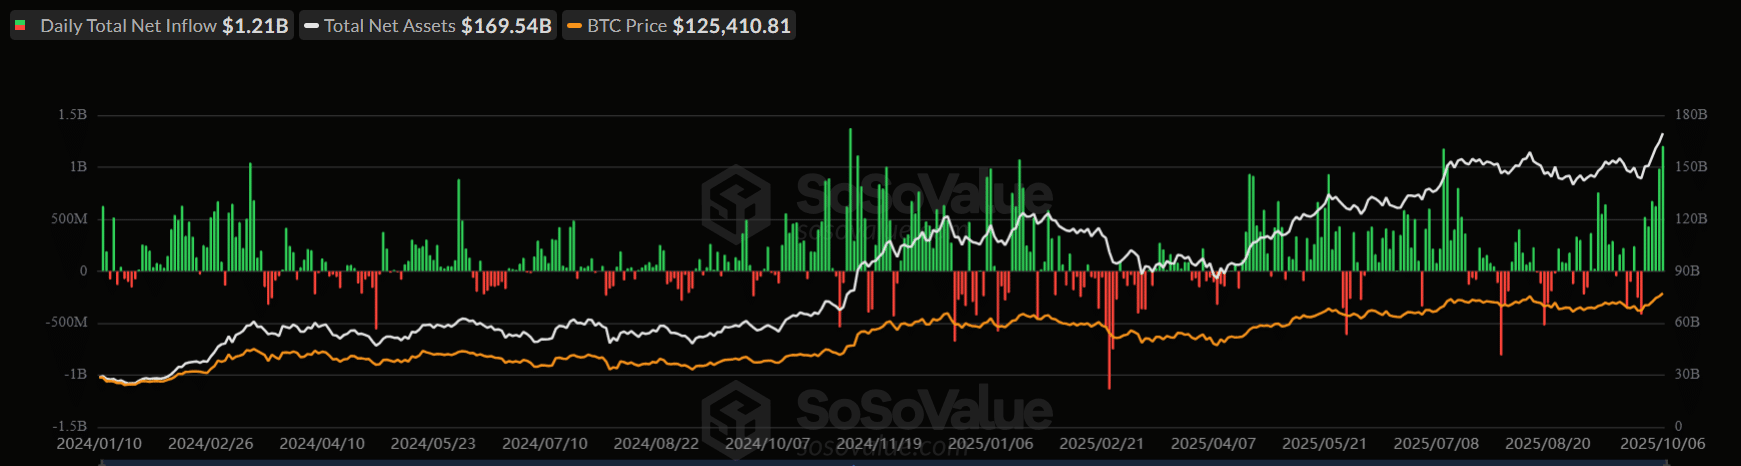Click the 2024/11/19 x-axis date label
The height and width of the screenshot is (466, 1741).
[x=878, y=443]
